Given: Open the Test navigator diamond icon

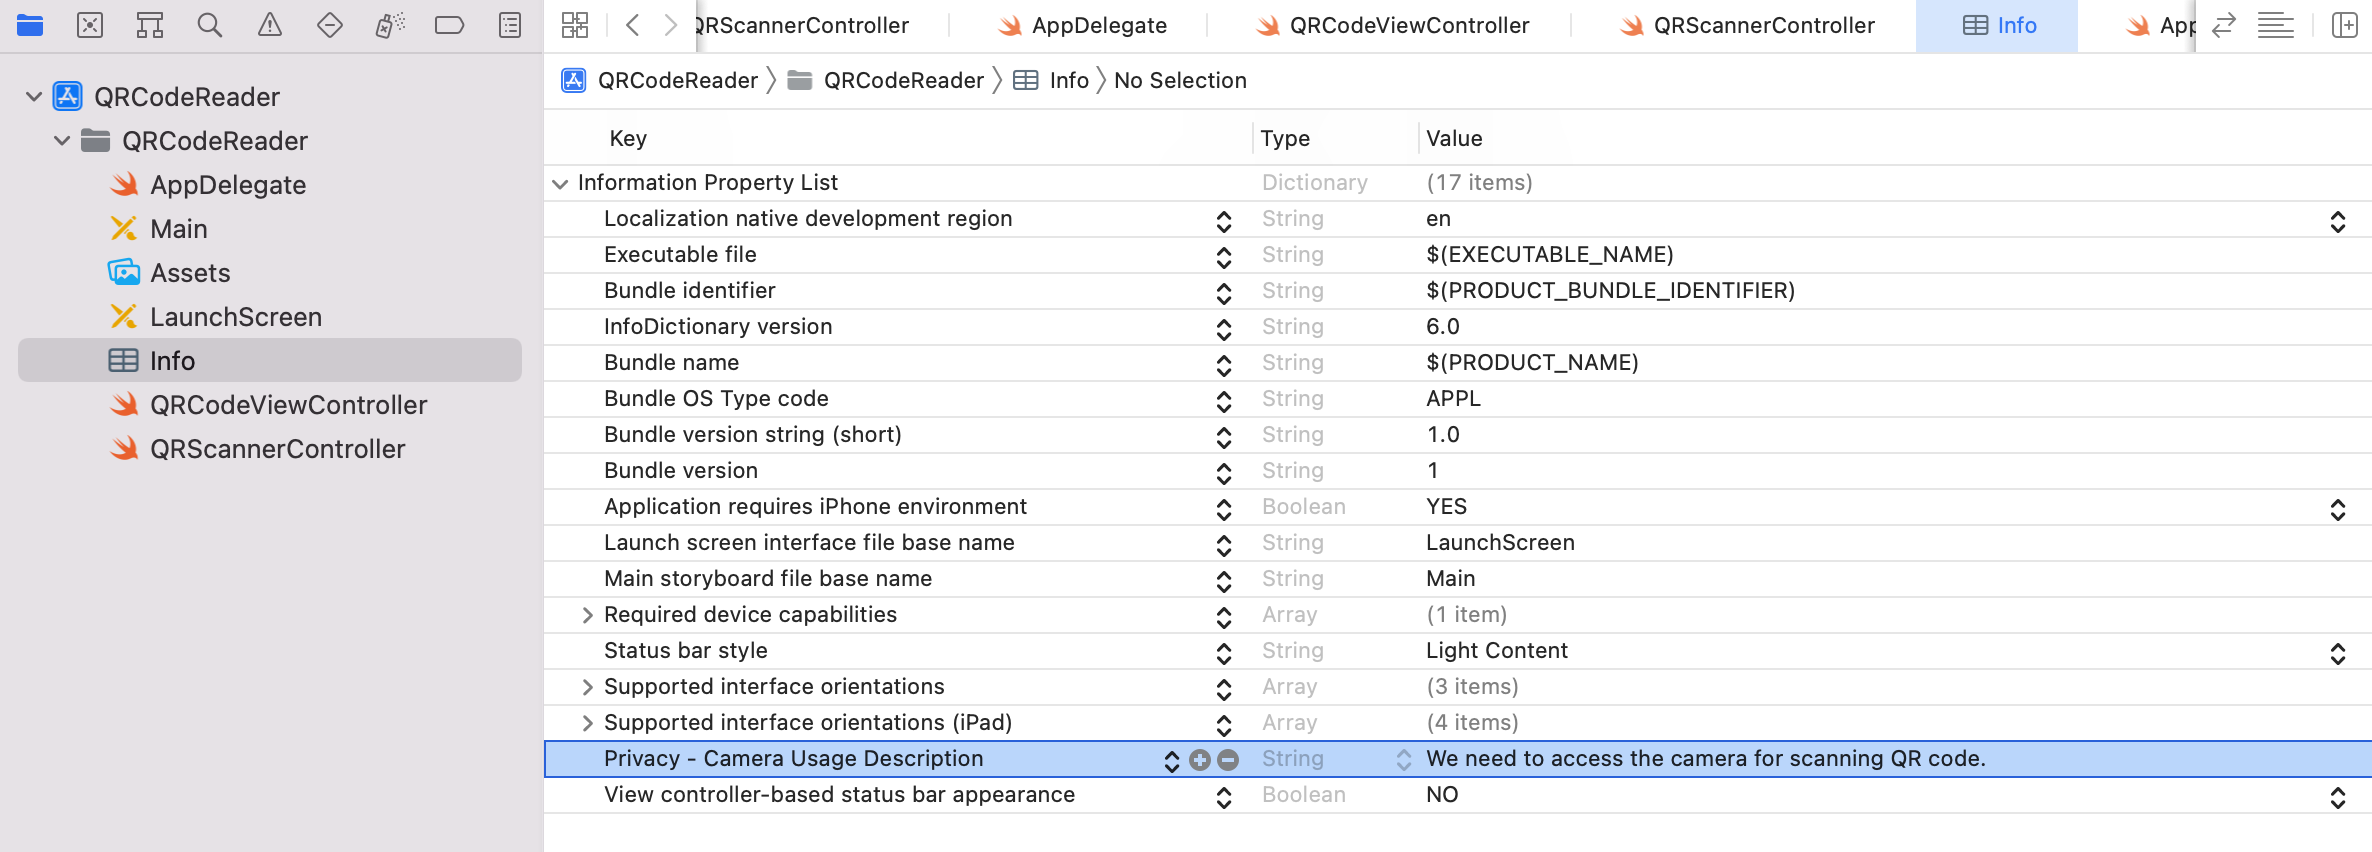Looking at the screenshot, I should coord(330,25).
